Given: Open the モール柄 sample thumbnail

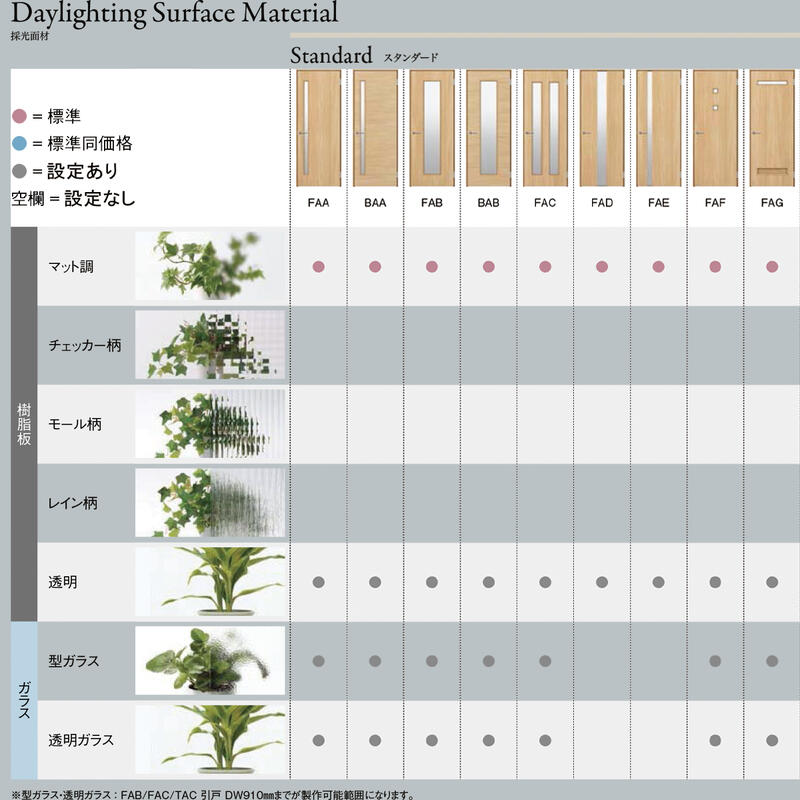Looking at the screenshot, I should [210, 424].
